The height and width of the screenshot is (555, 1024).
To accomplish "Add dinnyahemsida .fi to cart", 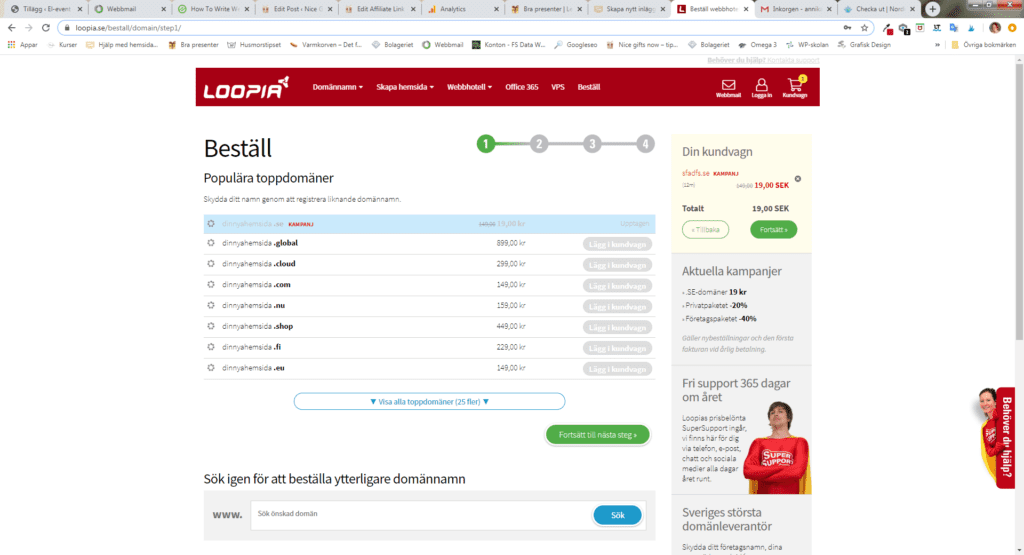I will (617, 349).
